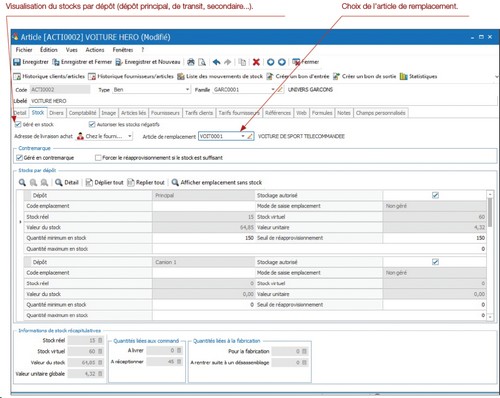Switch to Comptabilité tab

pos(83,113)
